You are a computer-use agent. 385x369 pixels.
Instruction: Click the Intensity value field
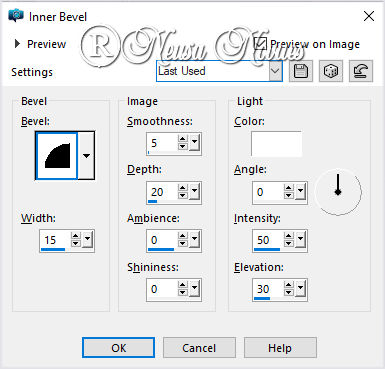click(268, 240)
